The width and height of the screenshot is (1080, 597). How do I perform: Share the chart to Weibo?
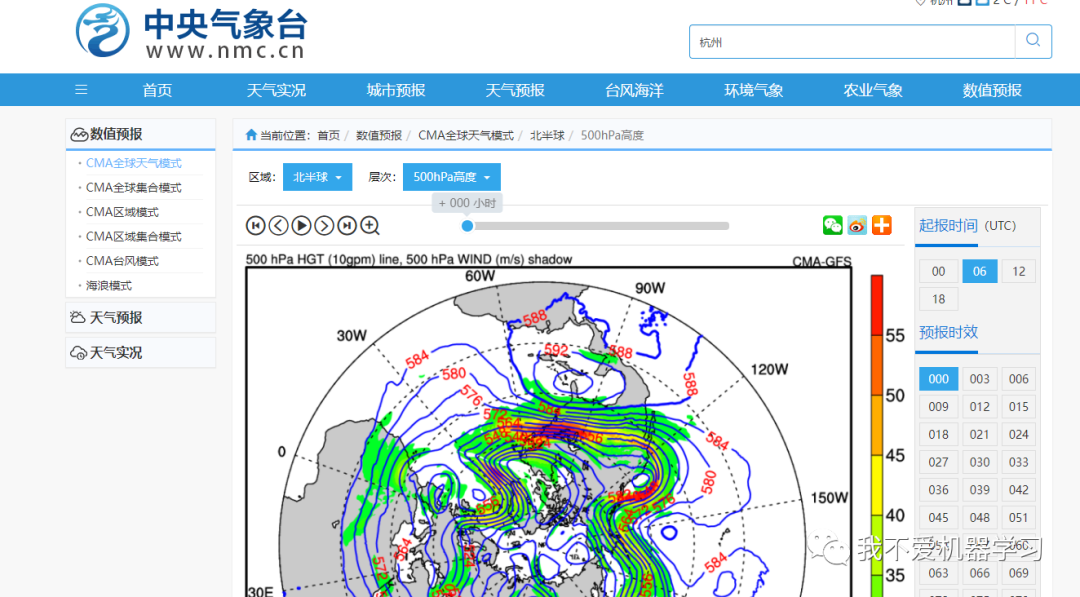tap(857, 225)
